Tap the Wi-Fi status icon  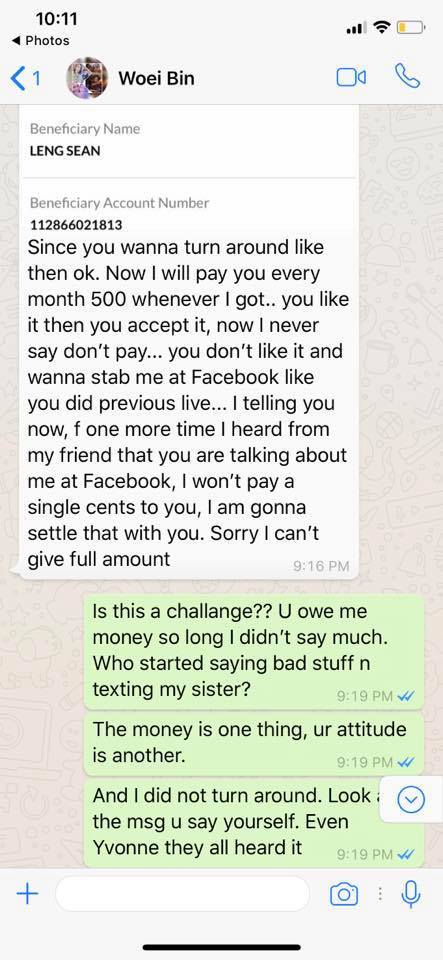click(x=382, y=28)
